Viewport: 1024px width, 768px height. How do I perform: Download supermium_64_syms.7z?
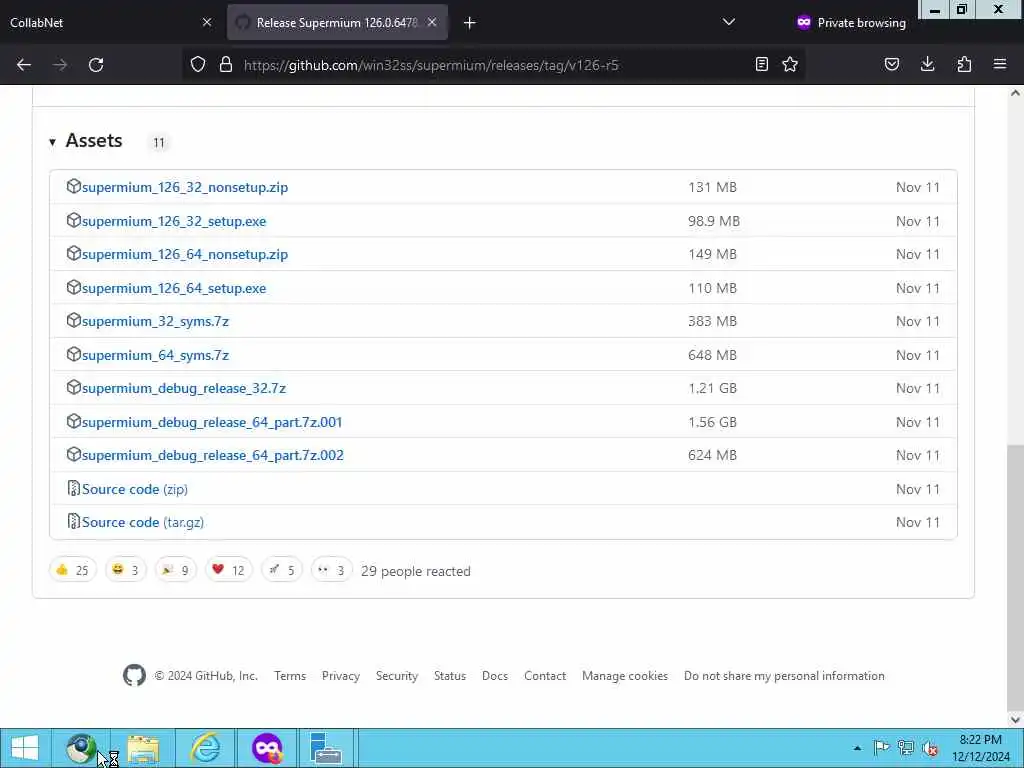[x=155, y=355]
